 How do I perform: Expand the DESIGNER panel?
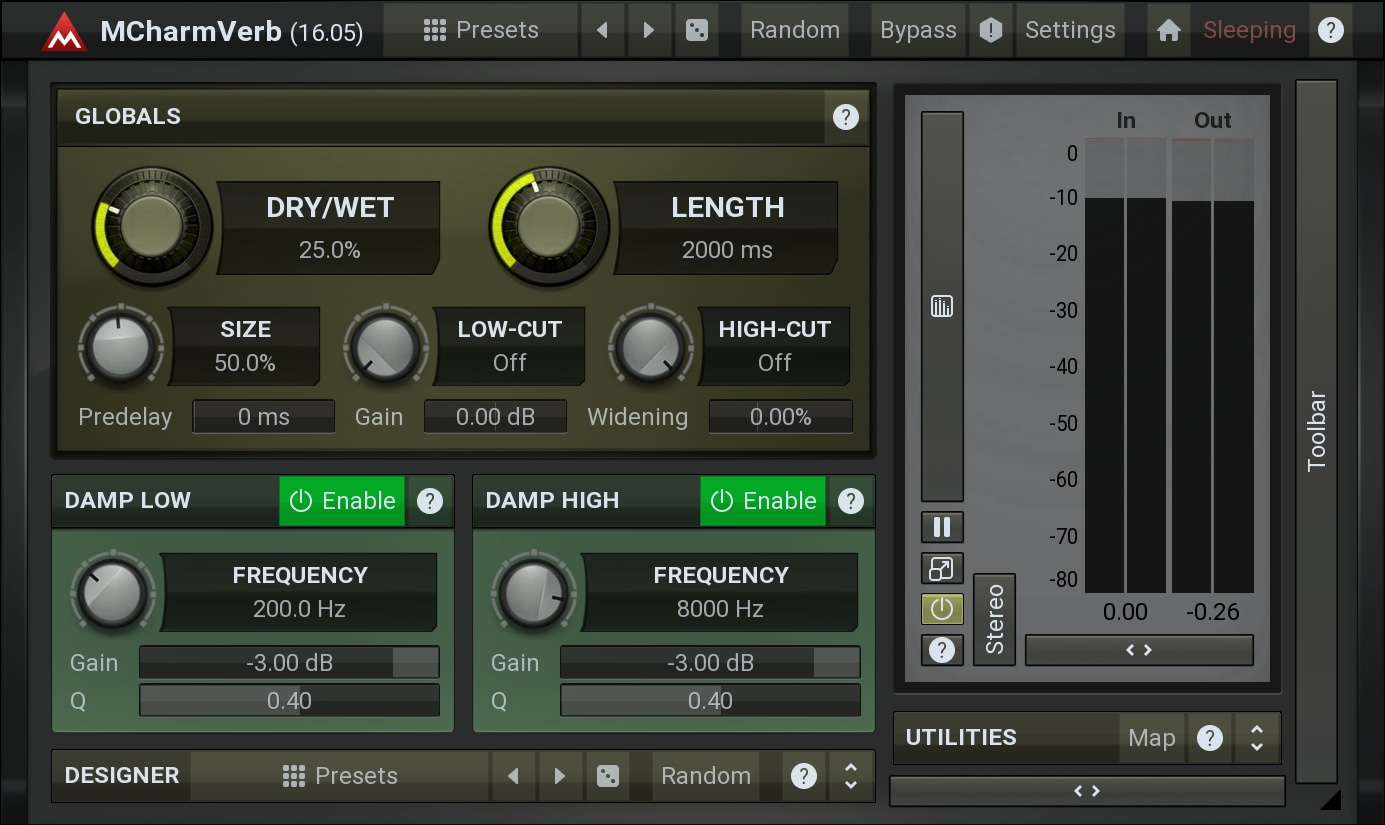tap(851, 776)
